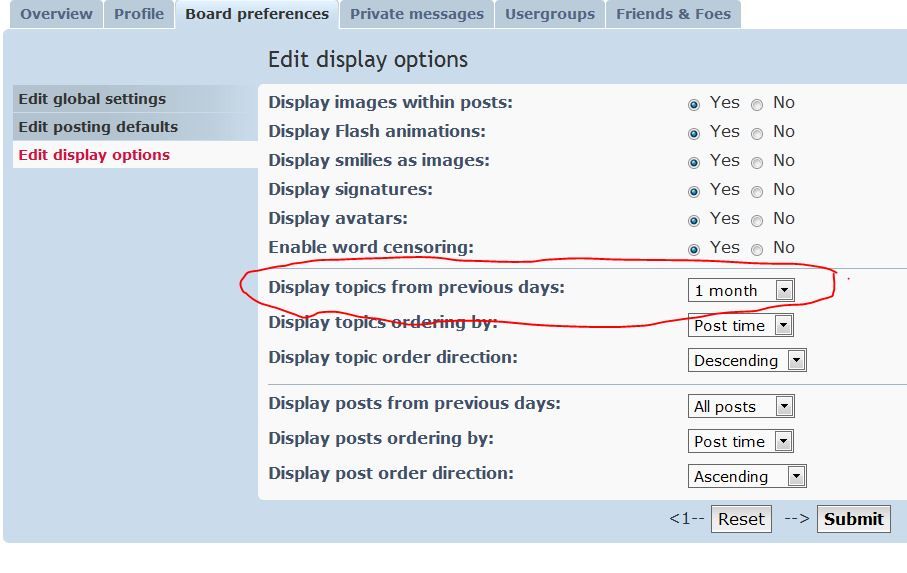
Task: Open the Usergroups tab
Action: [x=550, y=14]
